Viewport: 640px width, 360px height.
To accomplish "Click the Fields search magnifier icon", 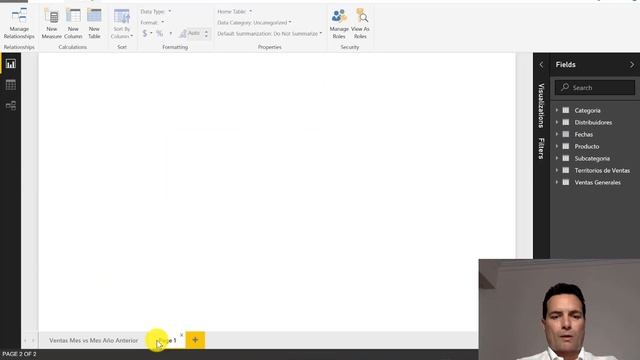I will click(x=565, y=87).
